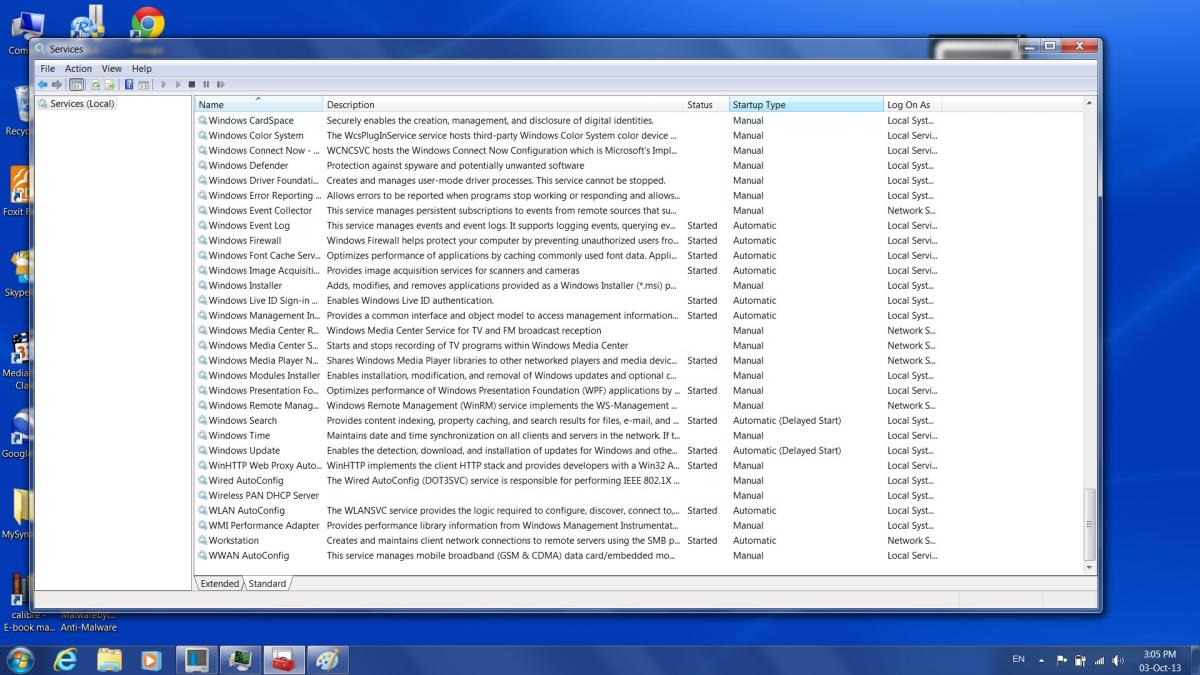Sort by the Description column header
This screenshot has height=675, width=1200.
[x=503, y=104]
